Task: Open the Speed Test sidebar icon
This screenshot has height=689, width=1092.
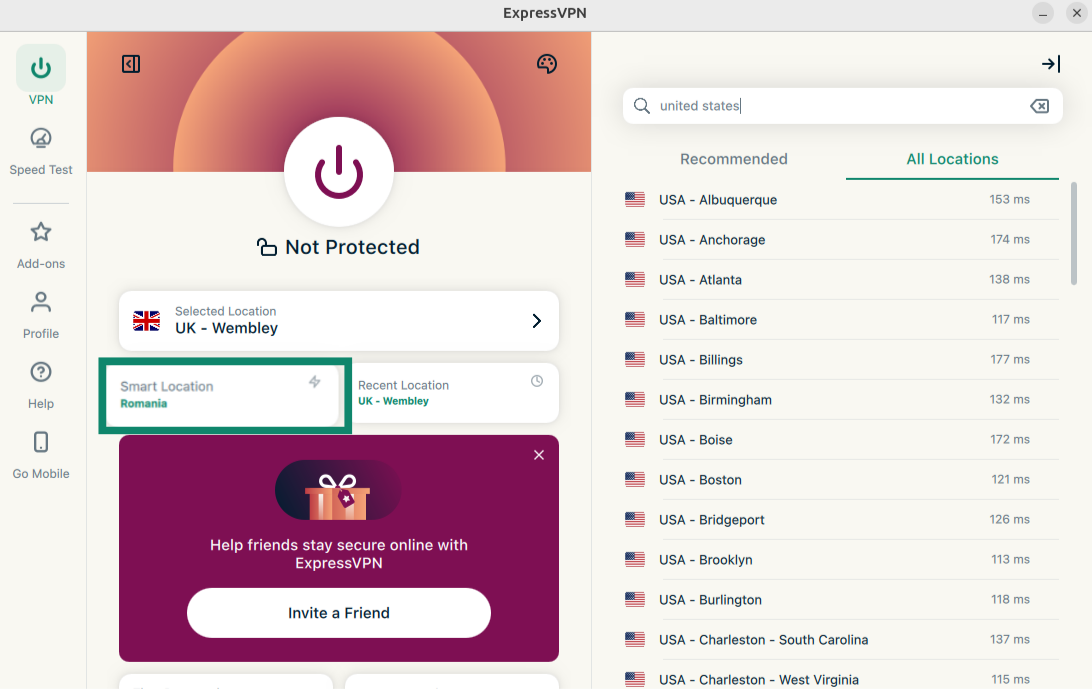Action: coord(41,139)
